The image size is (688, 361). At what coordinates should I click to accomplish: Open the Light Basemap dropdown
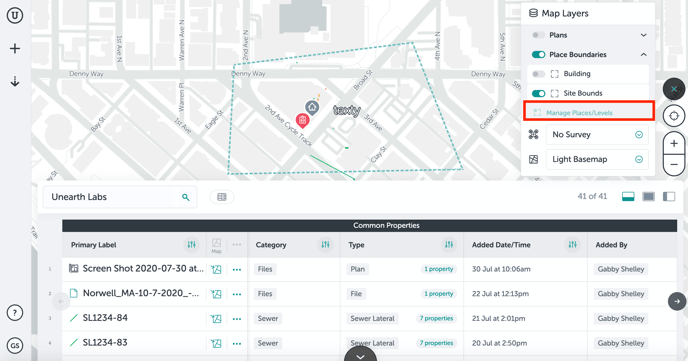click(x=597, y=159)
